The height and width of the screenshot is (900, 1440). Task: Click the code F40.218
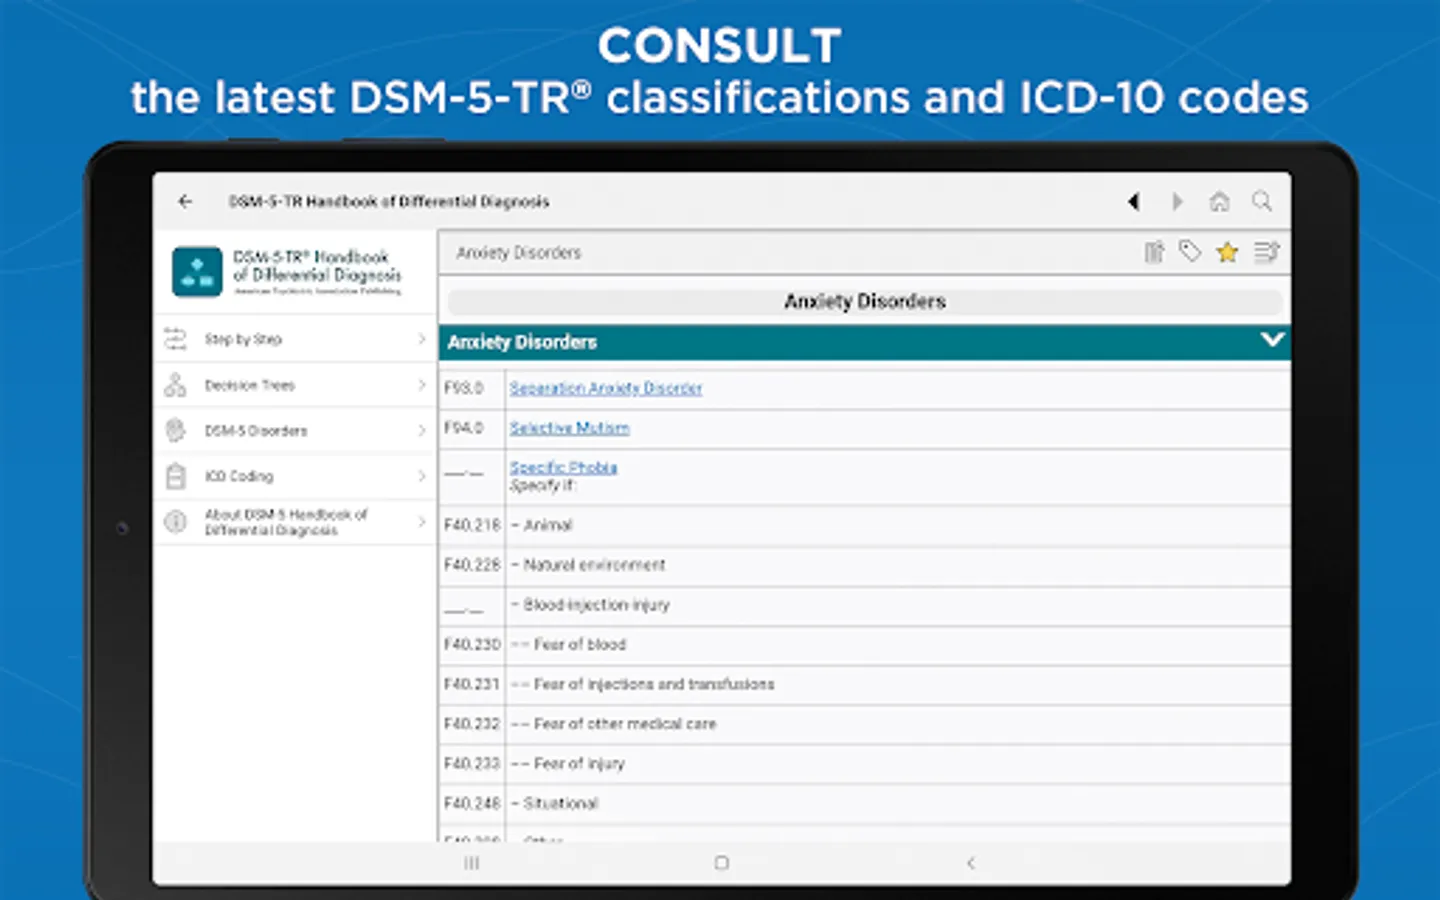472,525
